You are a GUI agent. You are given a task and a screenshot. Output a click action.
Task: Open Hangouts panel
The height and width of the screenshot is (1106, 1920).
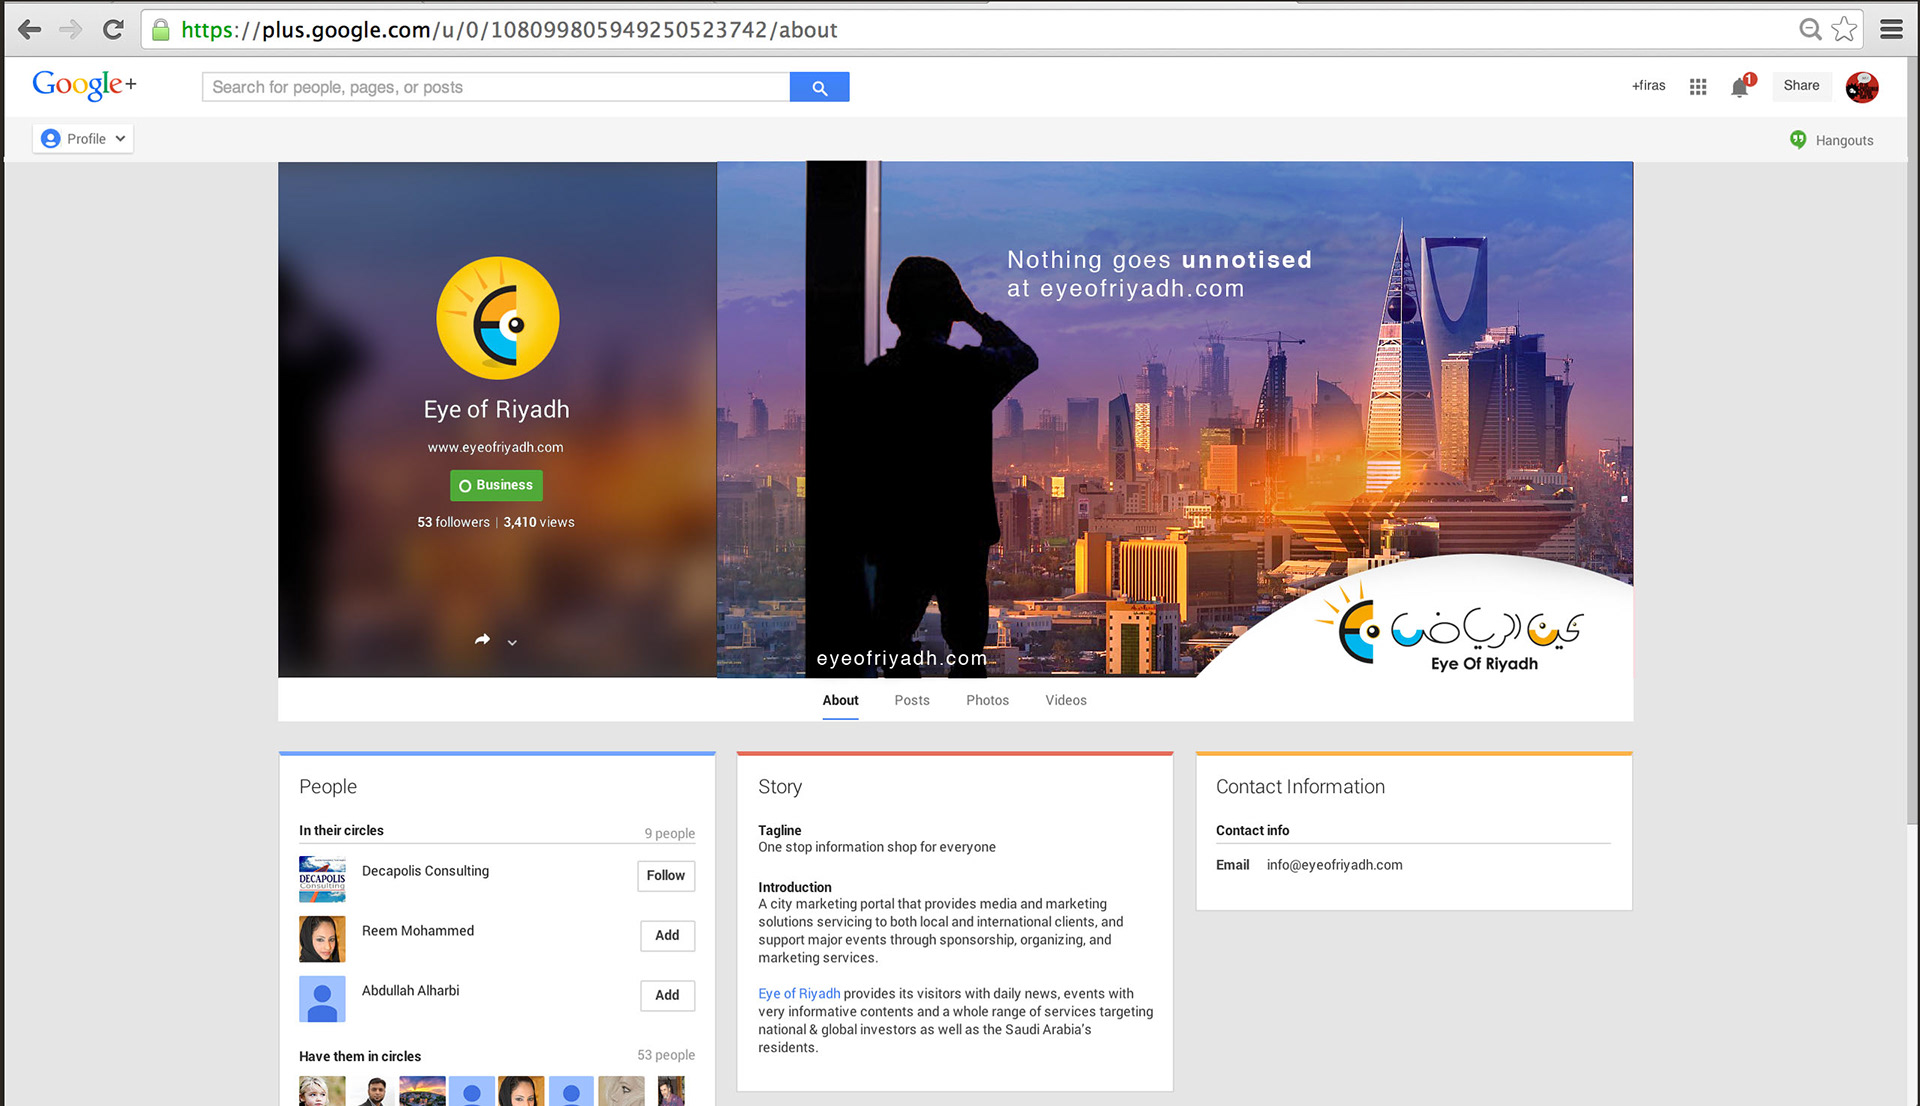coord(1832,140)
